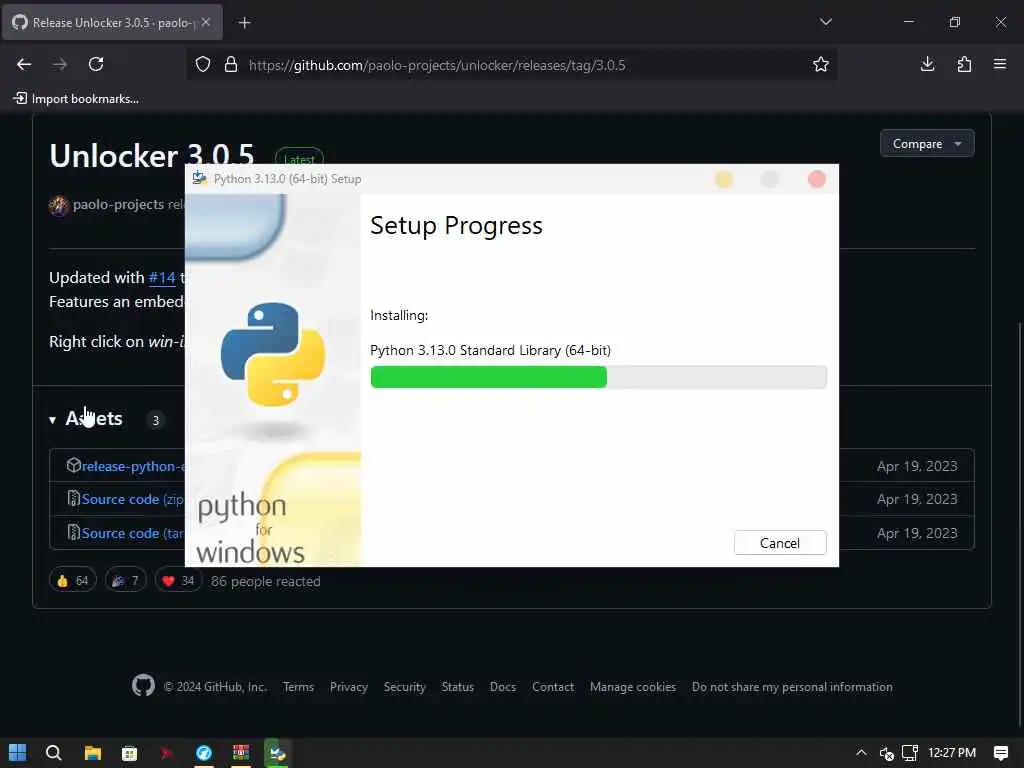The width and height of the screenshot is (1024, 768).
Task: React with party popper (7)
Action: (x=126, y=581)
